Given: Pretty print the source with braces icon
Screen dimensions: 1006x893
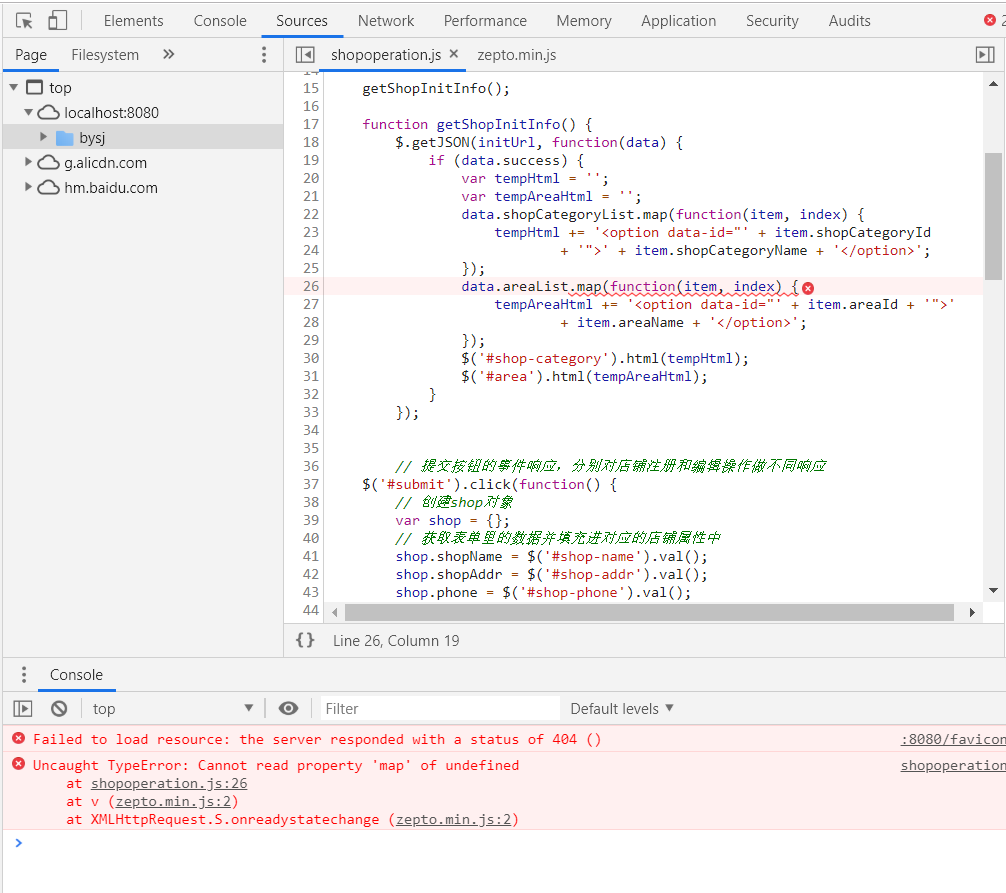Looking at the screenshot, I should pyautogui.click(x=305, y=640).
